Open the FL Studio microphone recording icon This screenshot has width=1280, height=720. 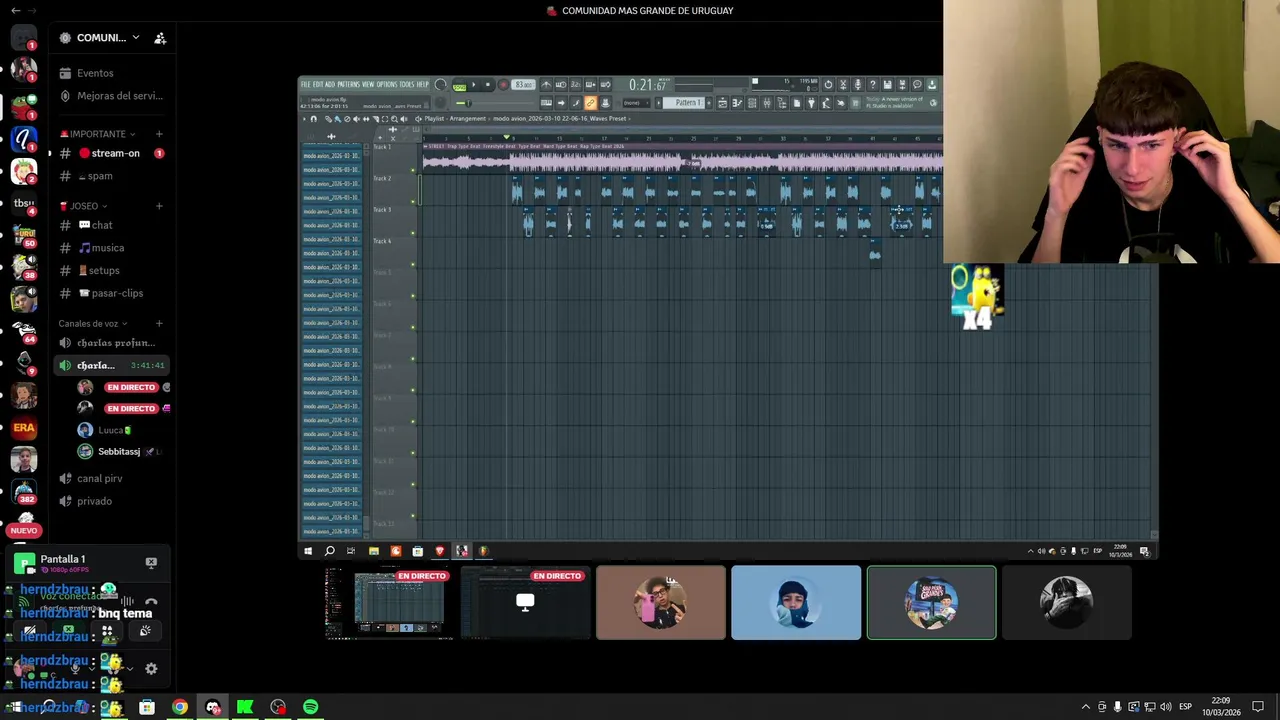[x=858, y=85]
